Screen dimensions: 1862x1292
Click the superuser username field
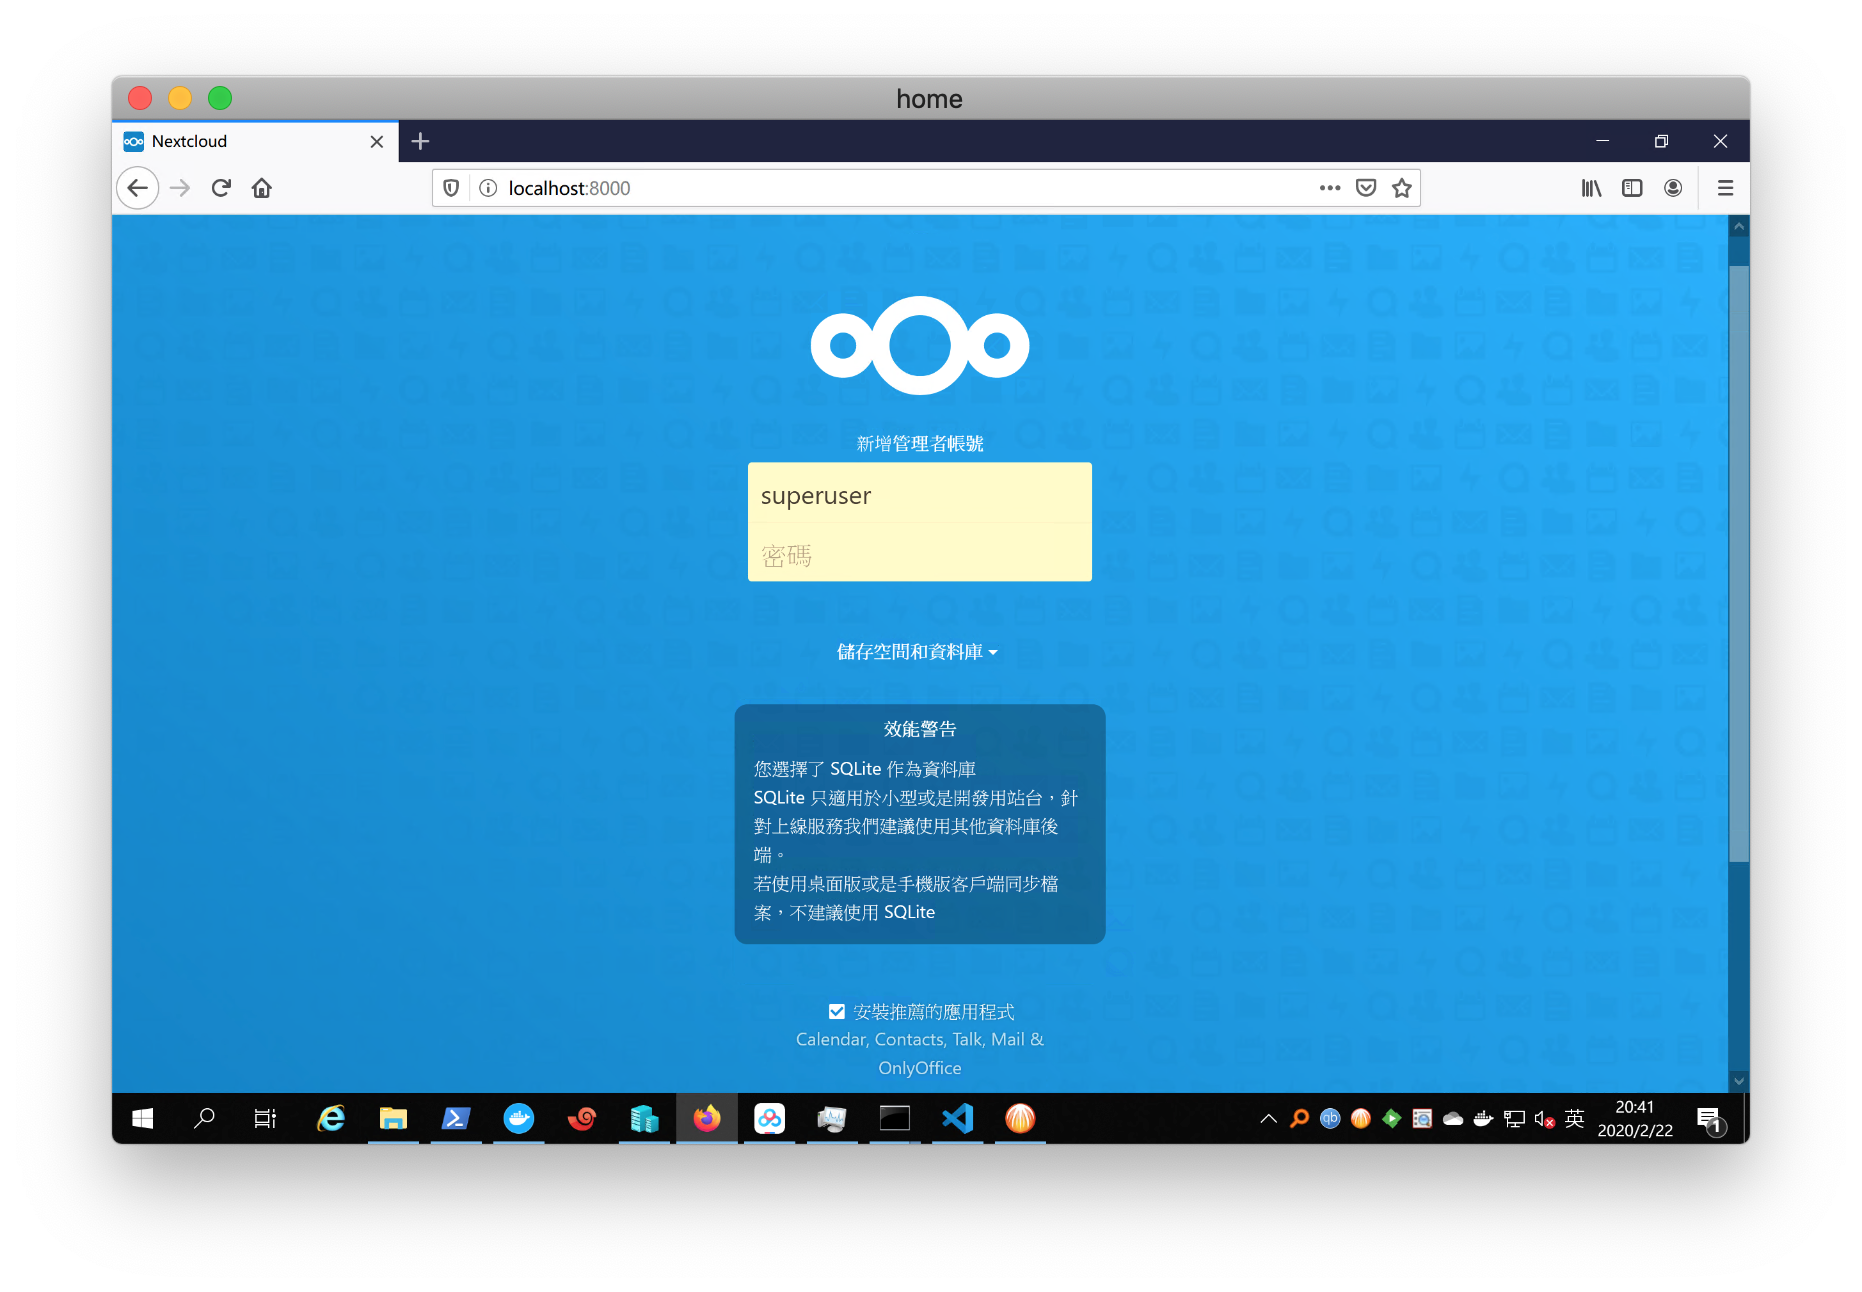[x=920, y=495]
